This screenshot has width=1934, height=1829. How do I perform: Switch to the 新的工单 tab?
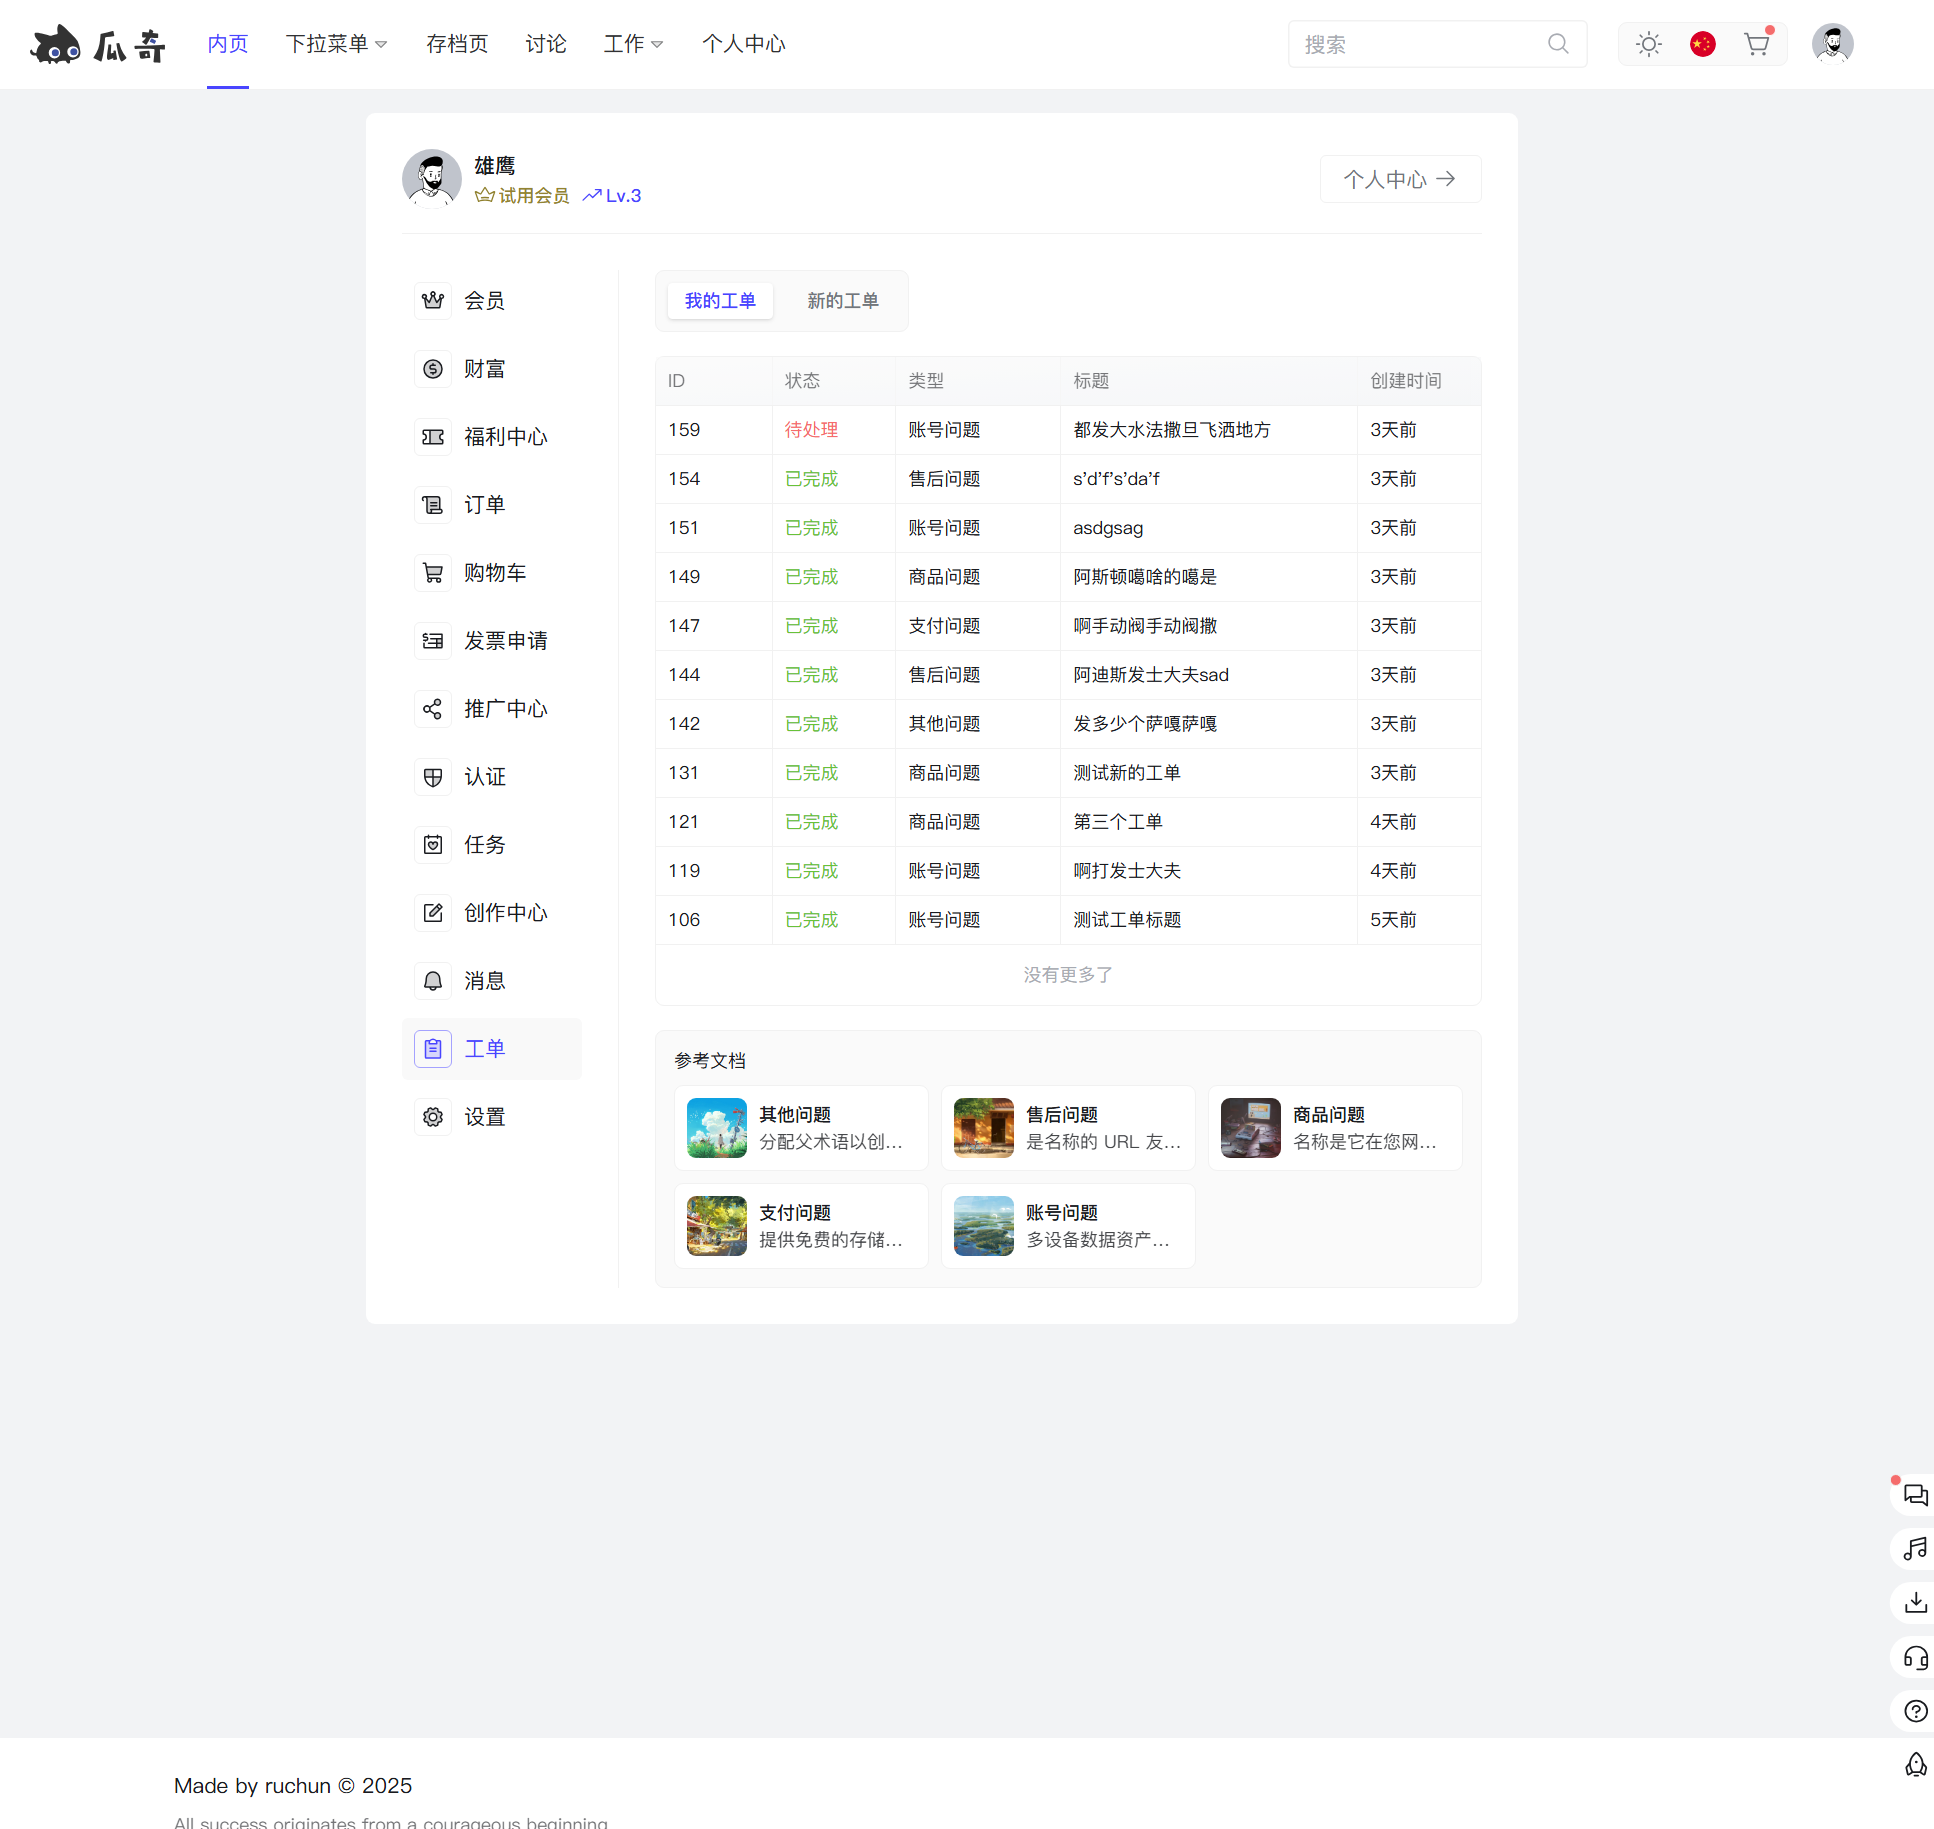pyautogui.click(x=843, y=301)
